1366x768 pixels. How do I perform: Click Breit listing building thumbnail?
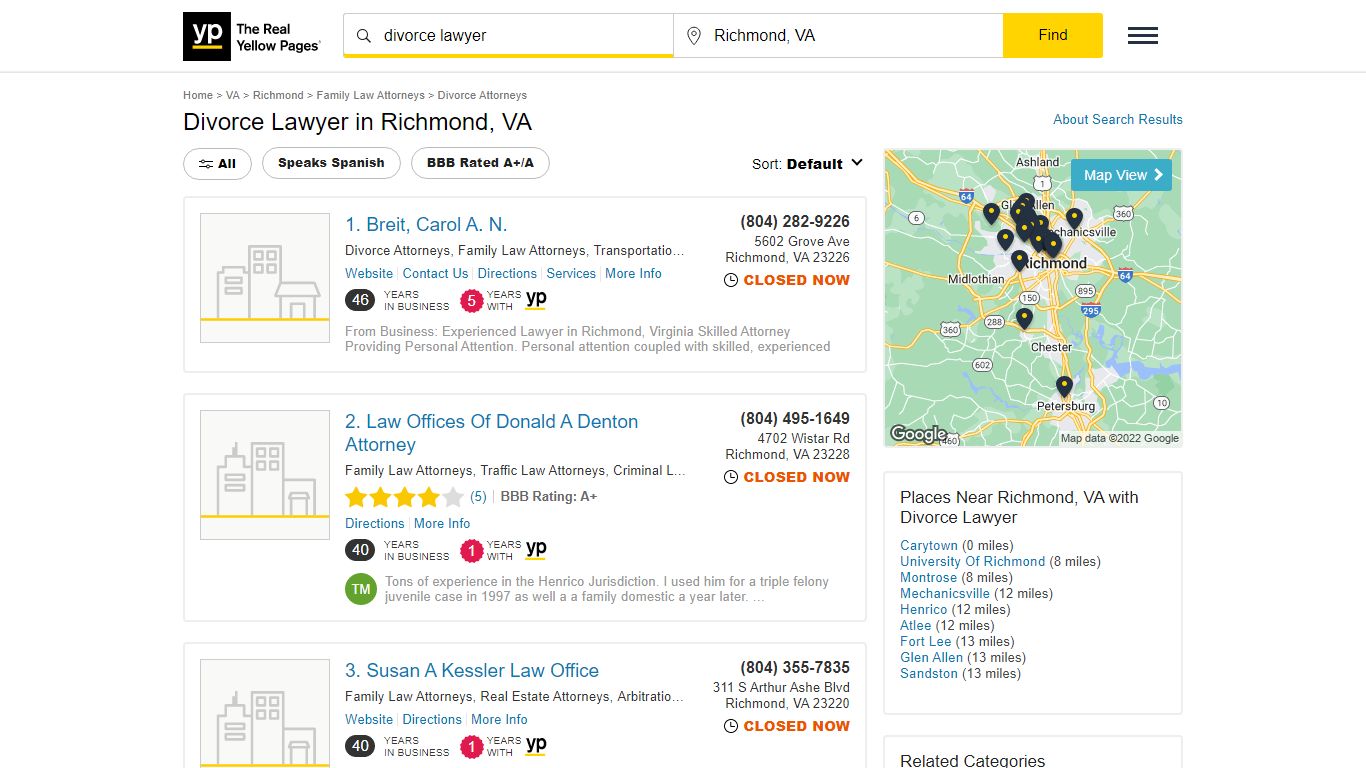coord(265,278)
